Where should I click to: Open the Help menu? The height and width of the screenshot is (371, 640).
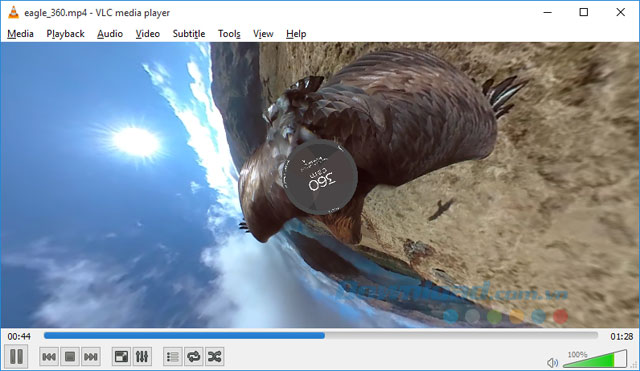296,34
